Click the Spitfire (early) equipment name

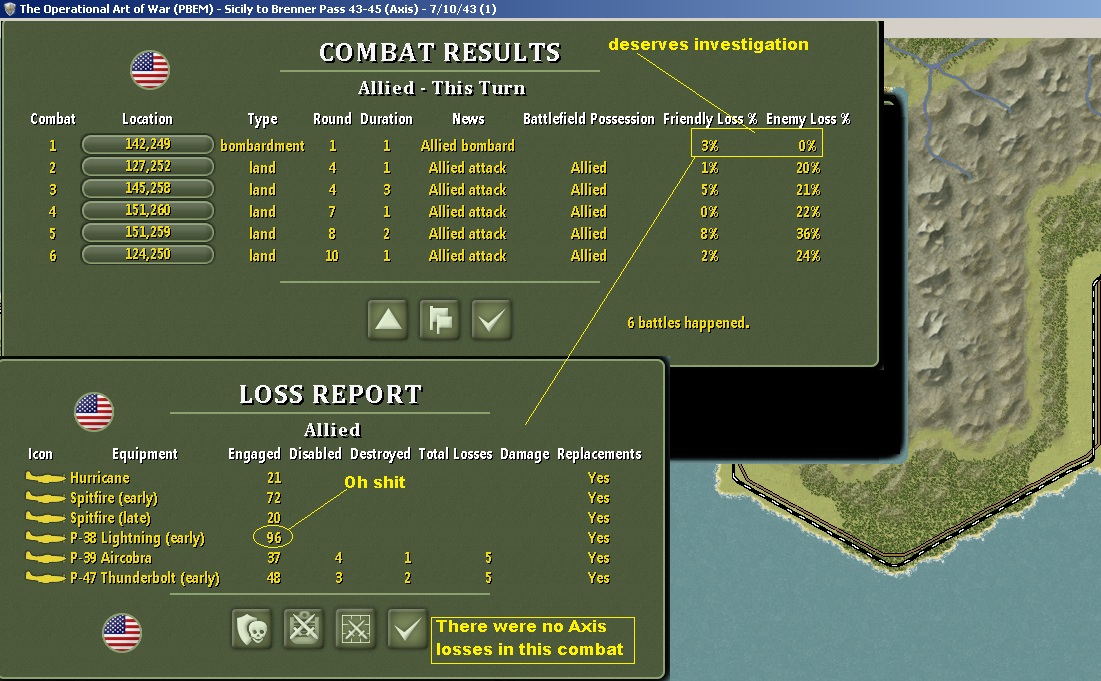pyautogui.click(x=114, y=498)
